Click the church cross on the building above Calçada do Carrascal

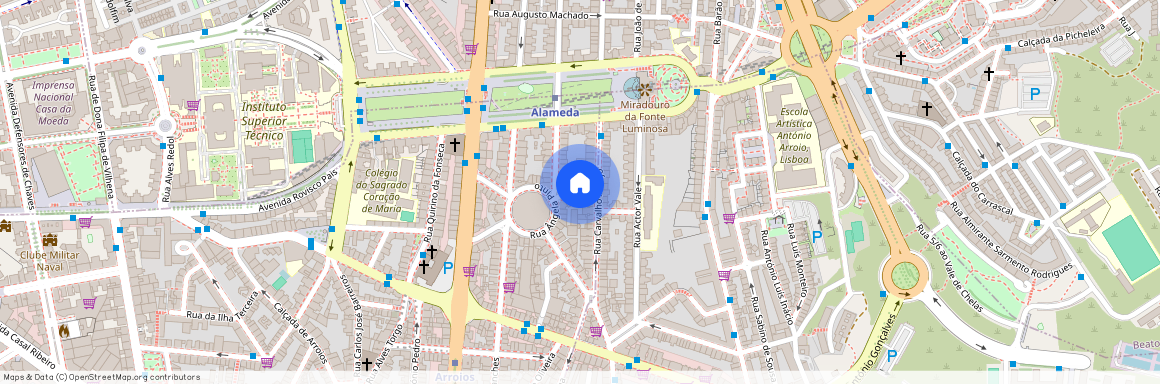926,109
